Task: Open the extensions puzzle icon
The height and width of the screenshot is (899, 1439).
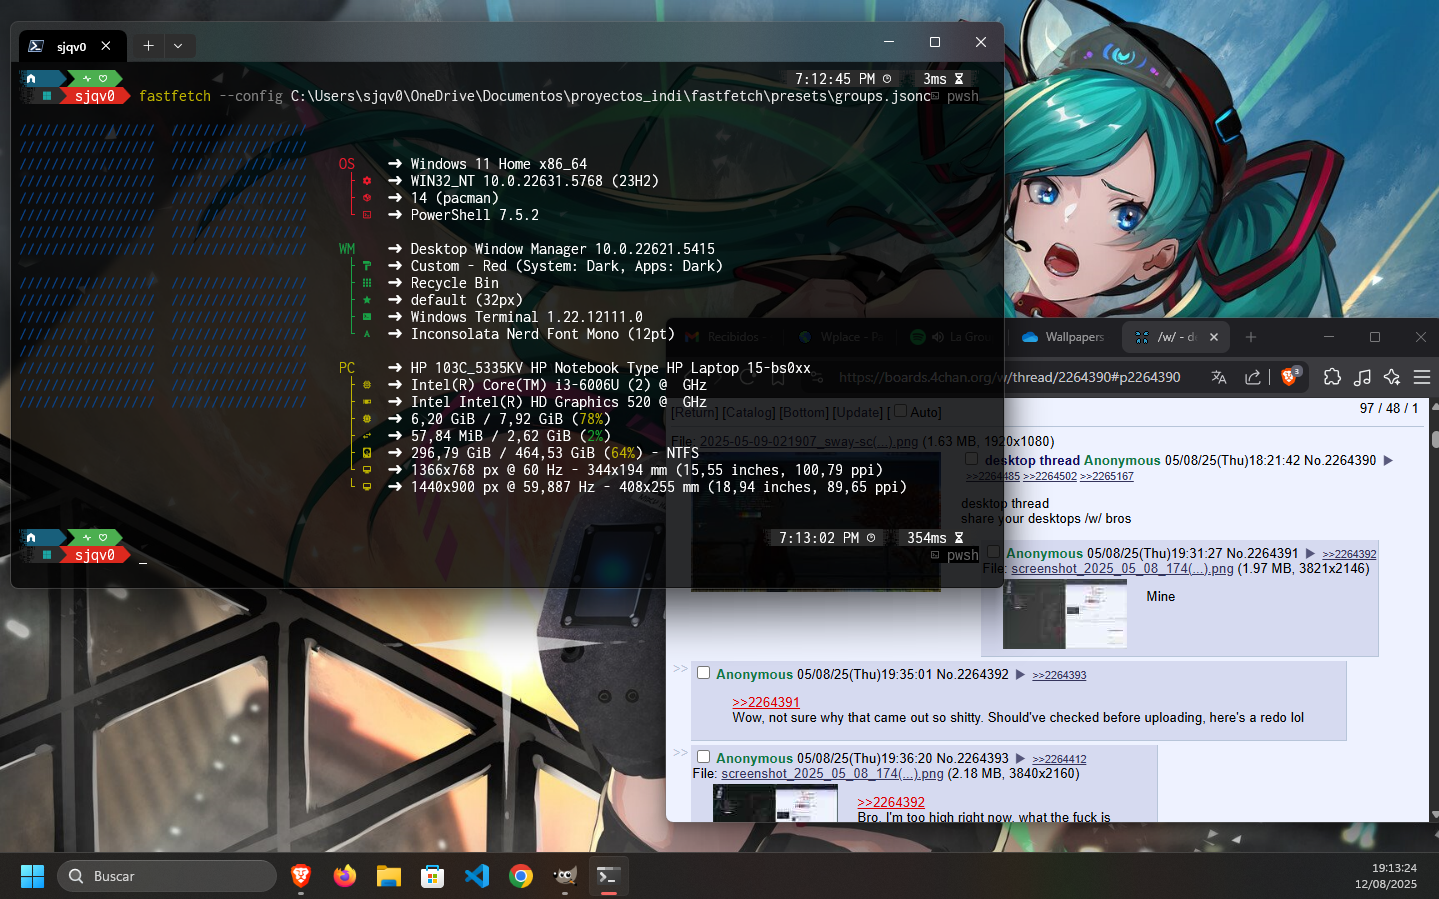Action: coord(1332,377)
